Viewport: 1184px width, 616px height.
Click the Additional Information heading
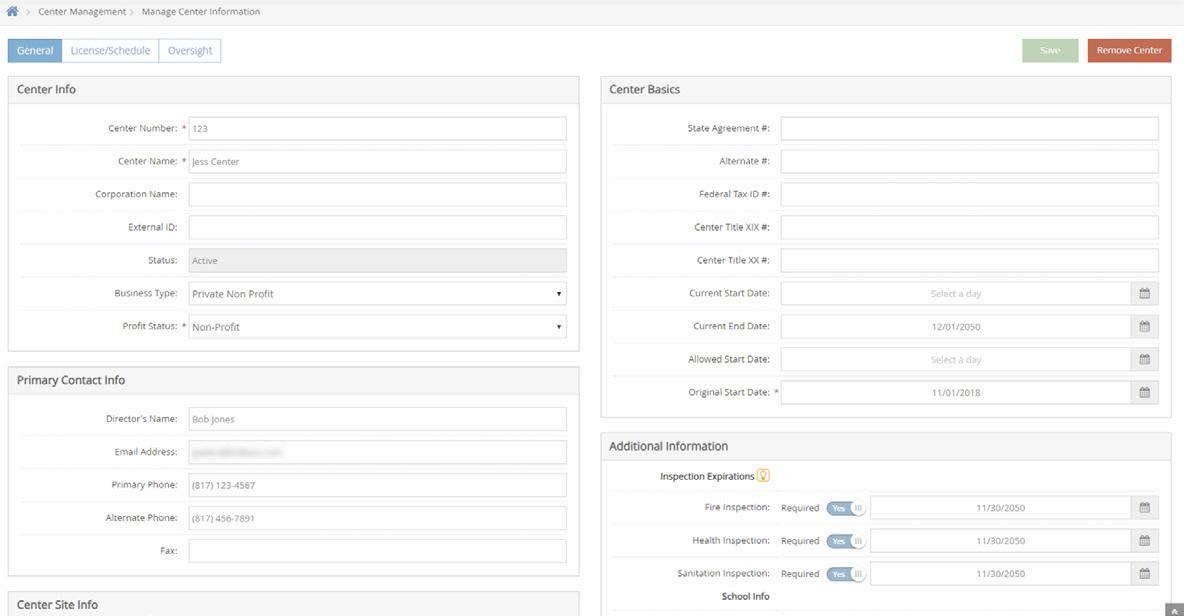(x=668, y=446)
